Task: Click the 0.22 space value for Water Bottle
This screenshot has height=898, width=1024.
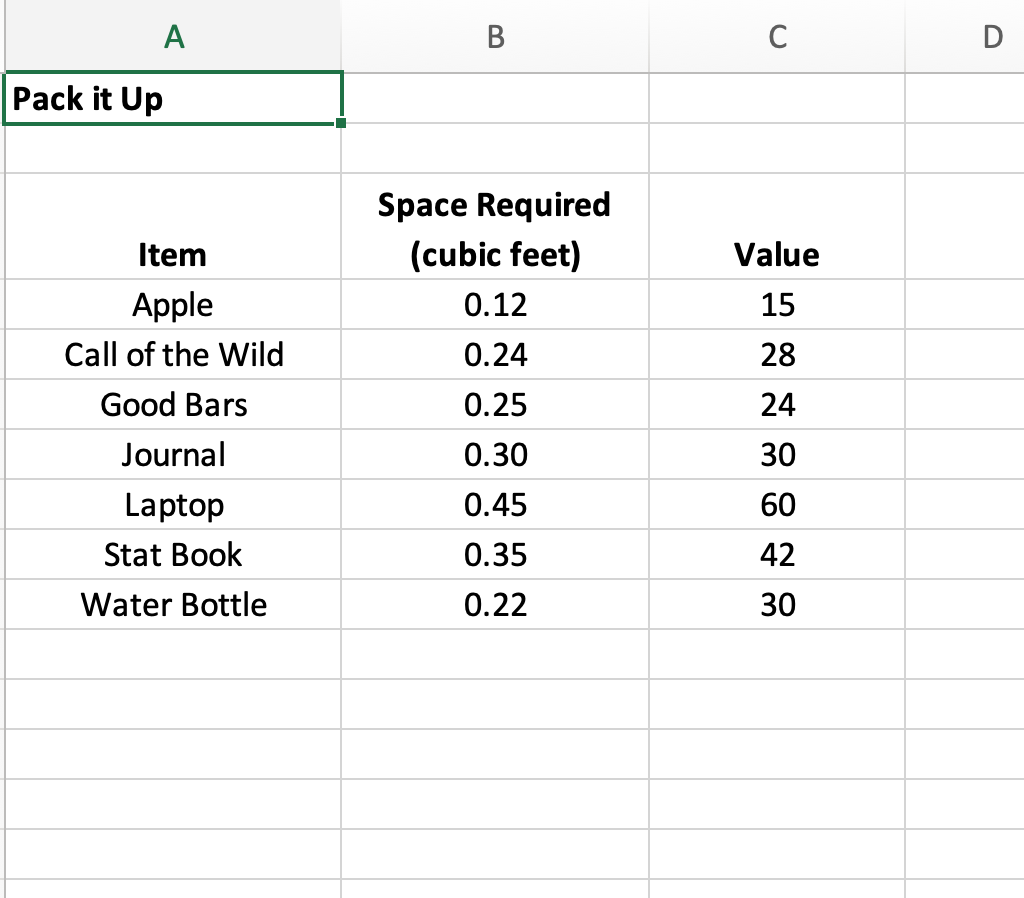Action: pyautogui.click(x=495, y=604)
